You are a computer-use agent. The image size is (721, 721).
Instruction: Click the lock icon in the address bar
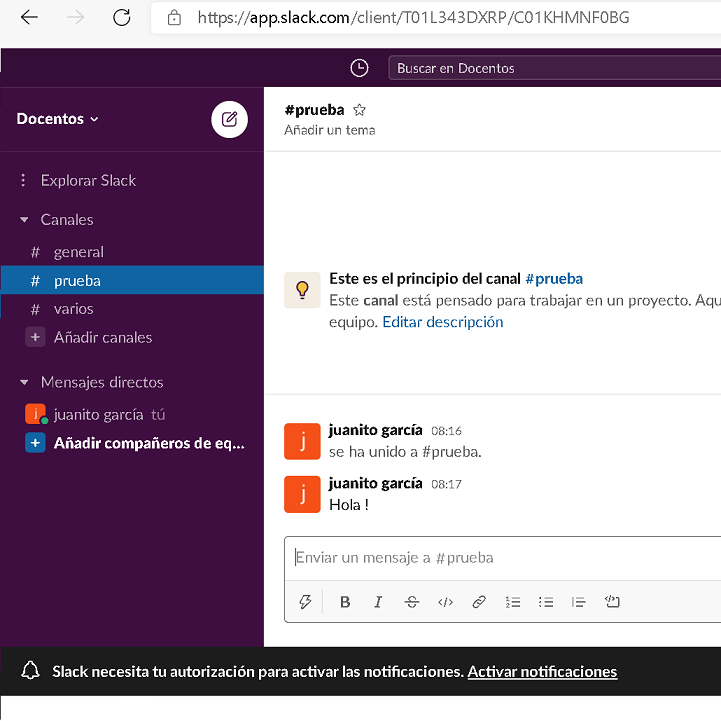coord(174,18)
